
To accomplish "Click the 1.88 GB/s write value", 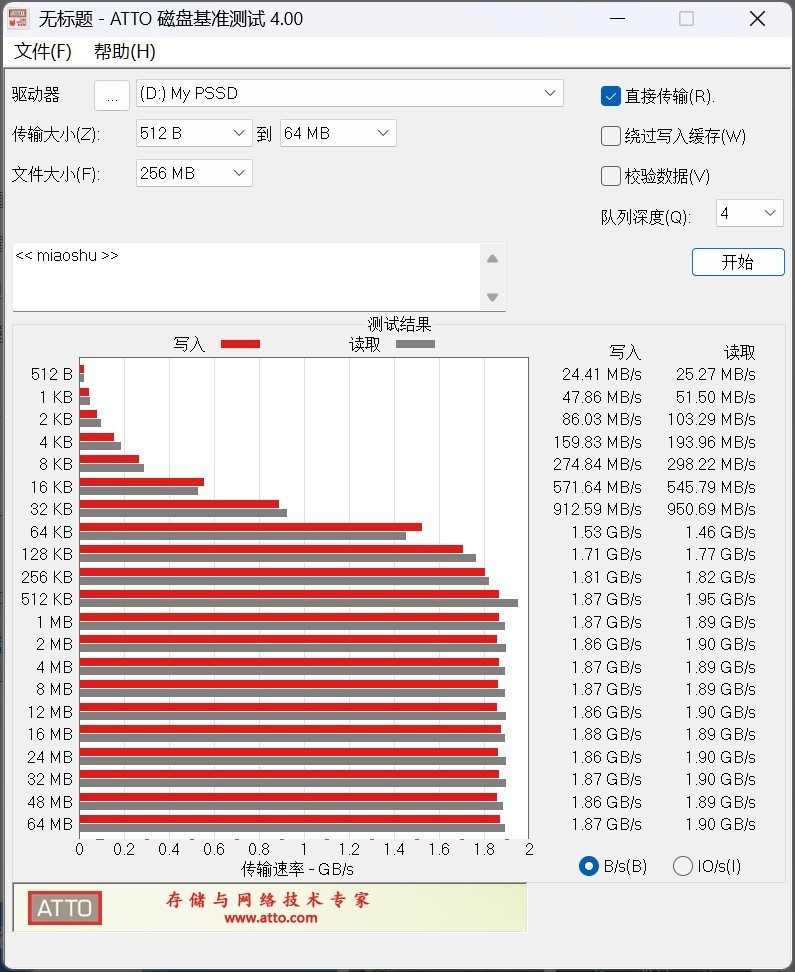I will point(606,735).
